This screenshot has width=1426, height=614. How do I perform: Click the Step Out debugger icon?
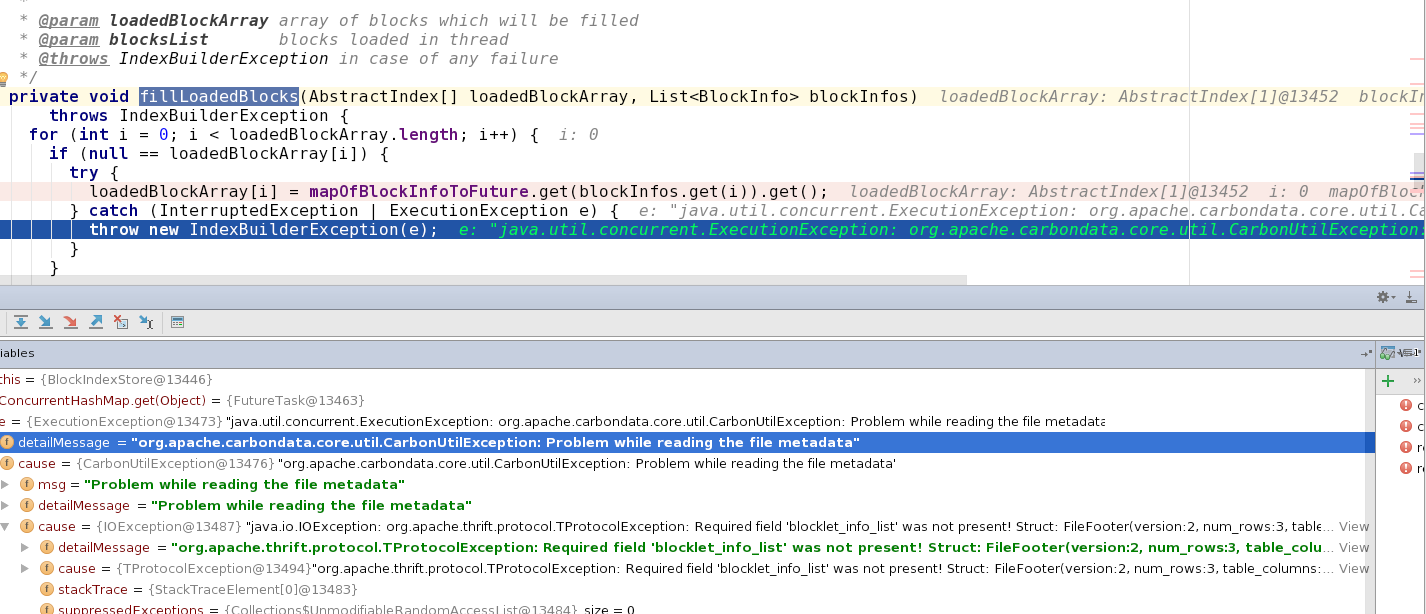coord(96,322)
